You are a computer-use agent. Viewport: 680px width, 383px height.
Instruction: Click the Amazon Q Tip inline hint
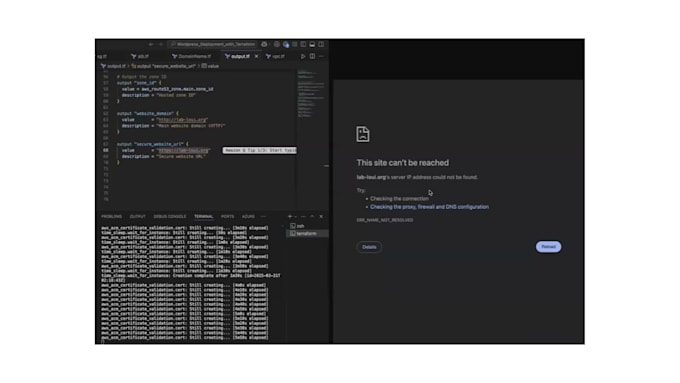(260, 151)
